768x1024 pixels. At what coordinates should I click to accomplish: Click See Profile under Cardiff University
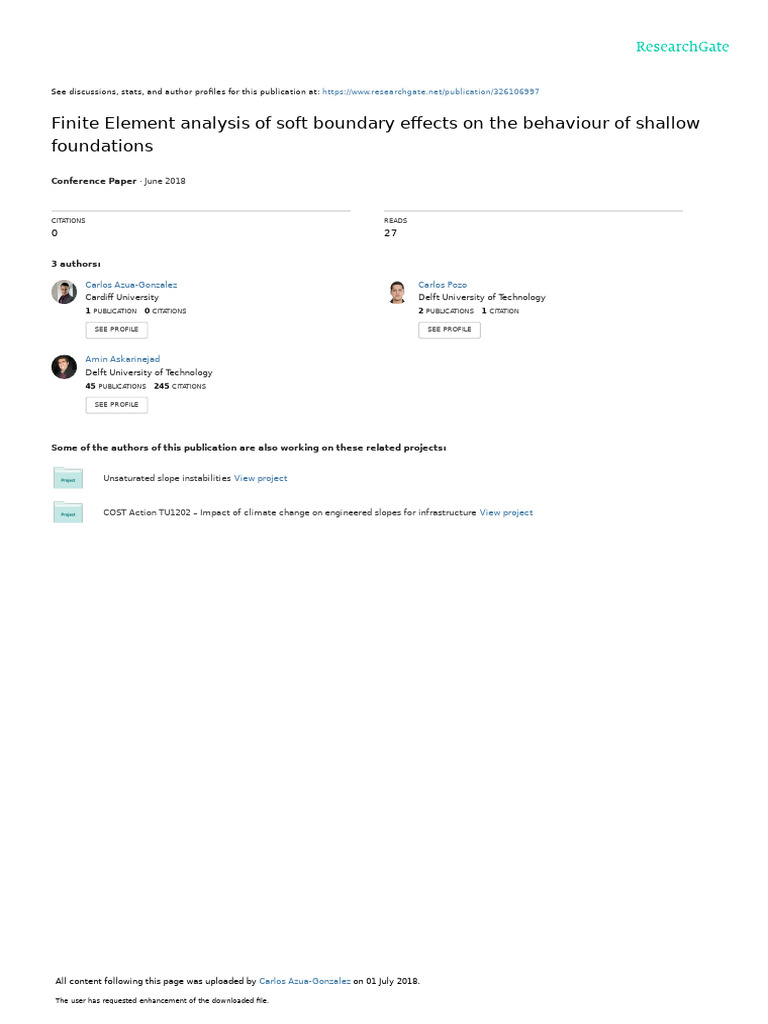tap(117, 330)
